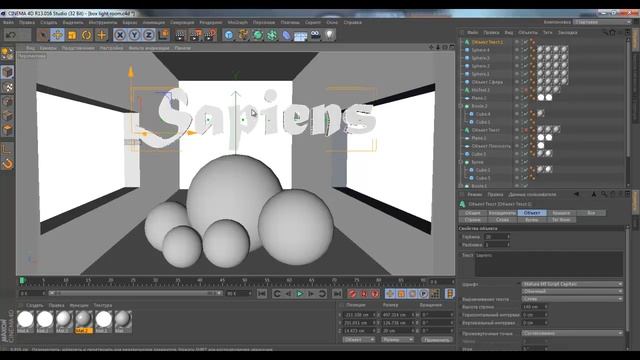
Task: Open the text alignment dropdown
Action: pyautogui.click(x=572, y=299)
